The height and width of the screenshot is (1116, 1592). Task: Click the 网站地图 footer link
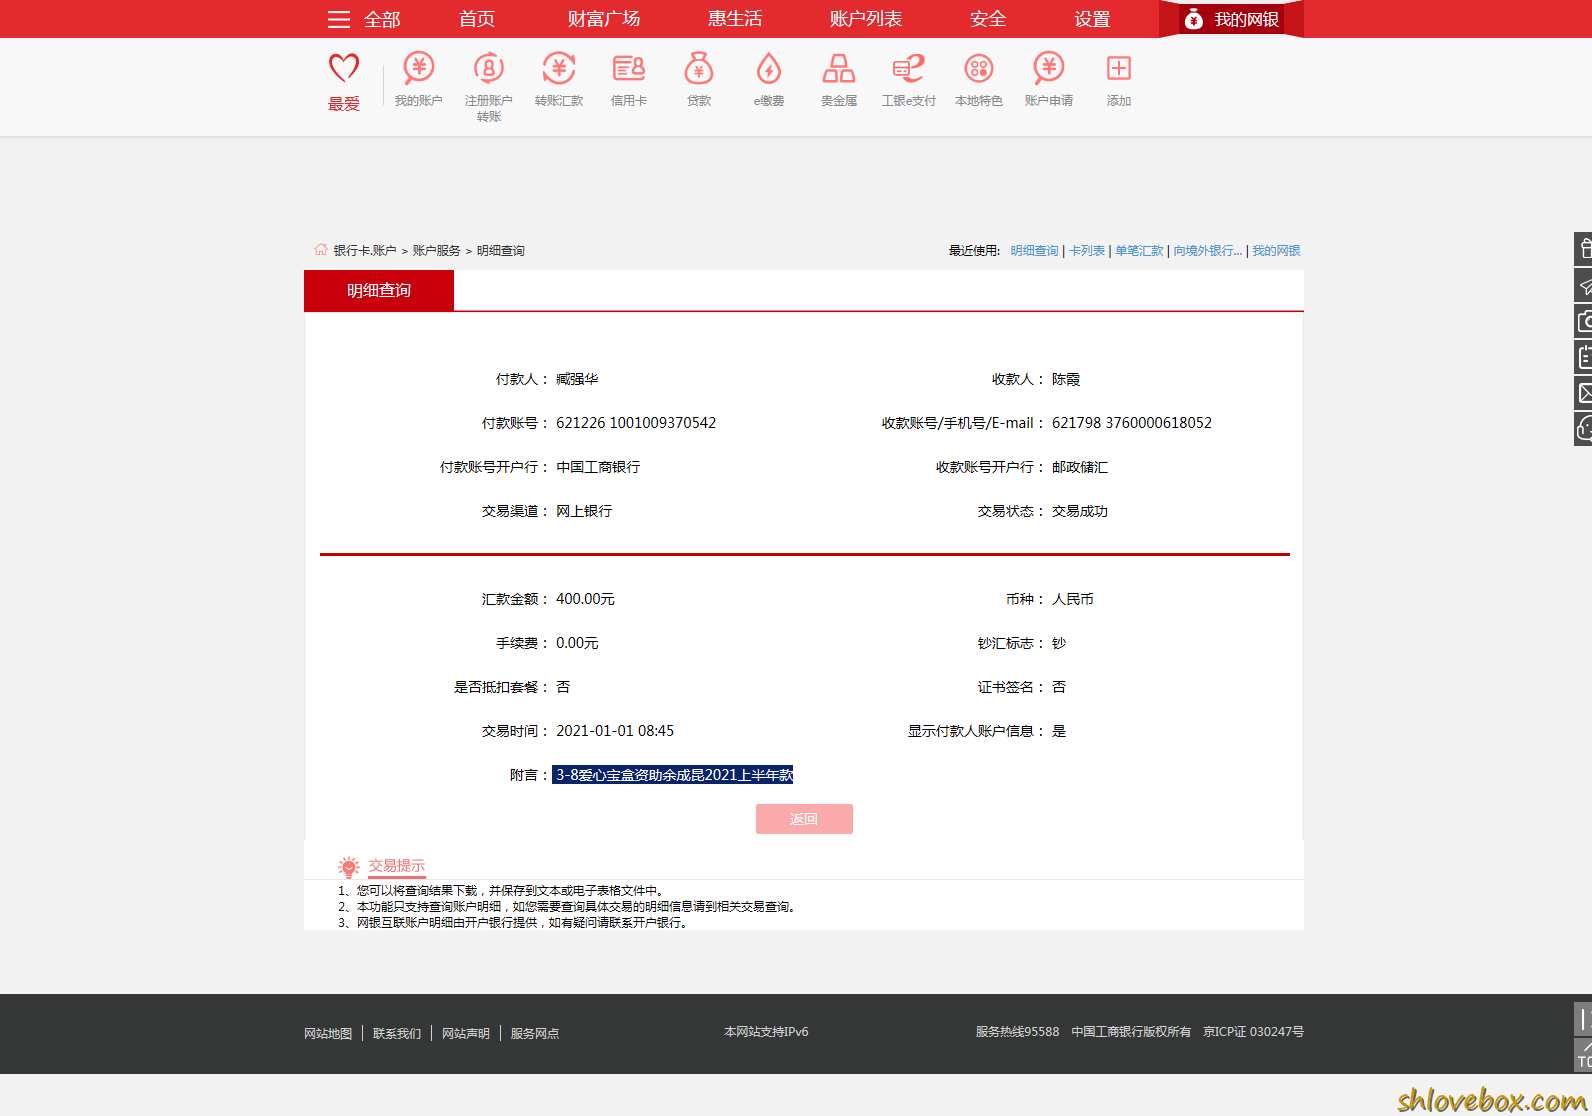click(328, 1033)
